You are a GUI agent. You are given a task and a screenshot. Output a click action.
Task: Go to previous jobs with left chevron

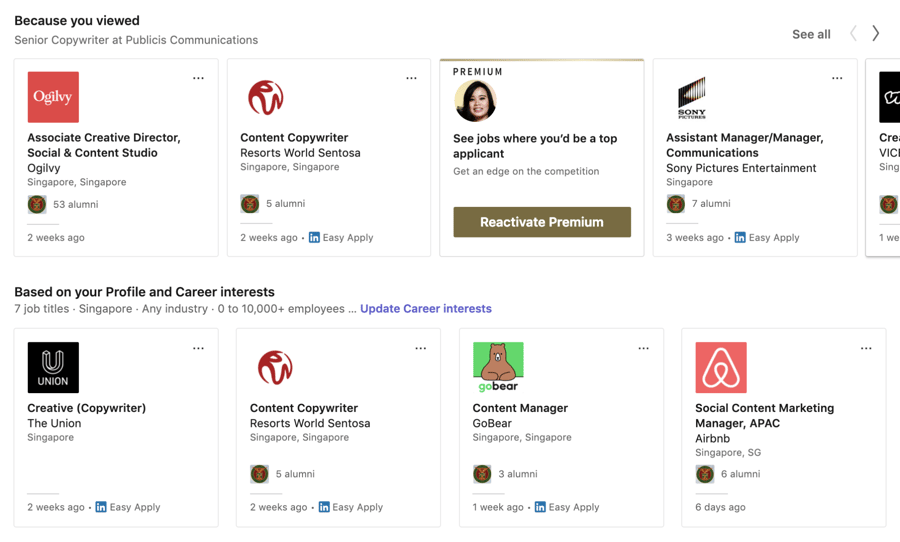pos(854,33)
